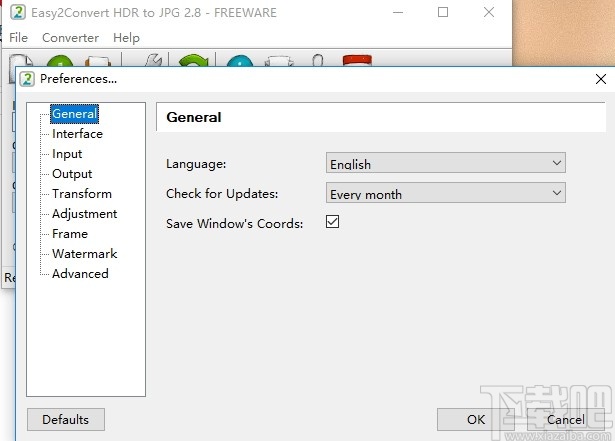Show the Watermark settings
The width and height of the screenshot is (615, 441).
pyautogui.click(x=85, y=254)
